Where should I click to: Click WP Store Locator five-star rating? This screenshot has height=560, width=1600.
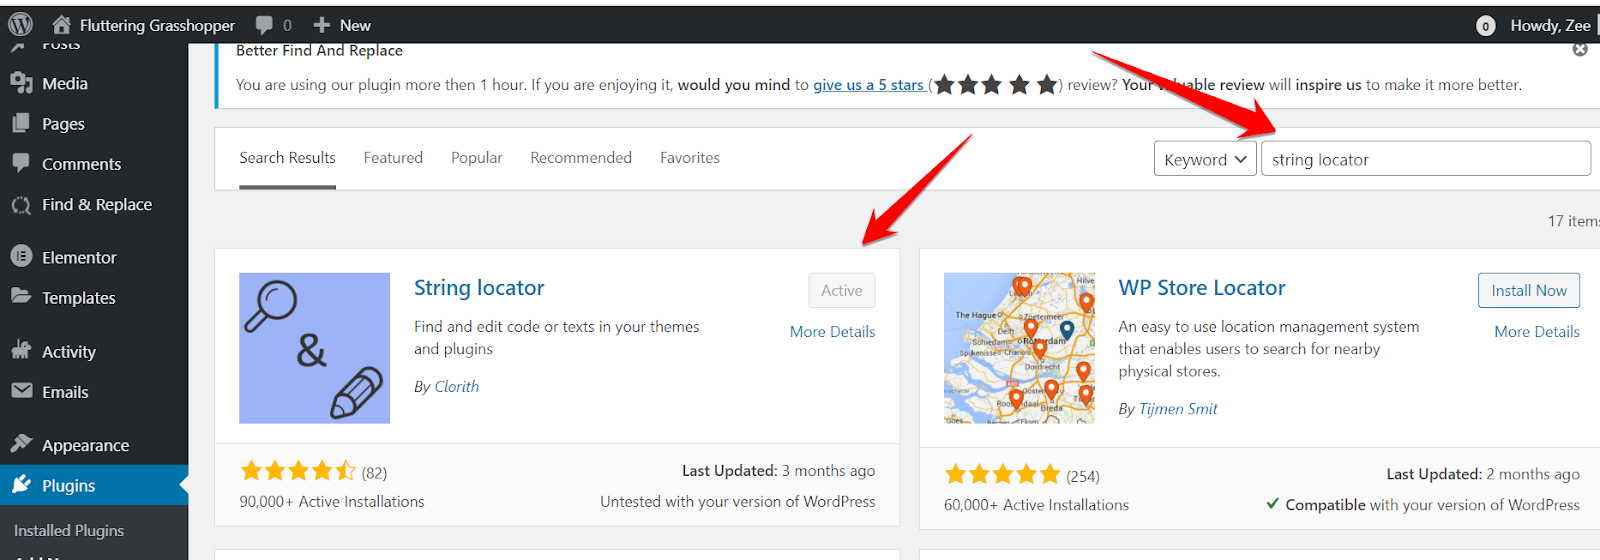[1002, 474]
